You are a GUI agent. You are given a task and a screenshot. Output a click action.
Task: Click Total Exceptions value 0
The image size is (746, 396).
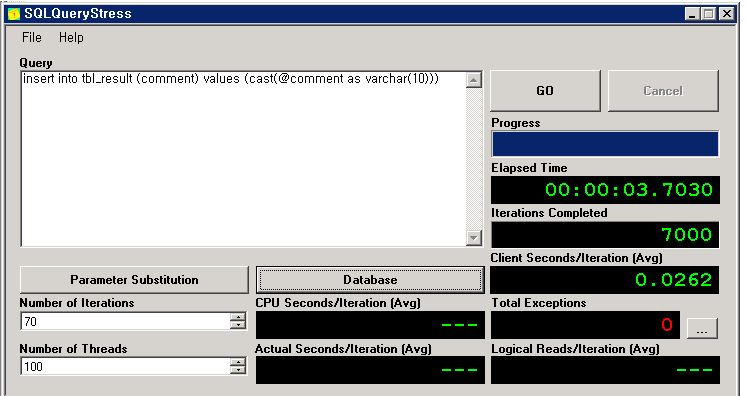click(667, 325)
